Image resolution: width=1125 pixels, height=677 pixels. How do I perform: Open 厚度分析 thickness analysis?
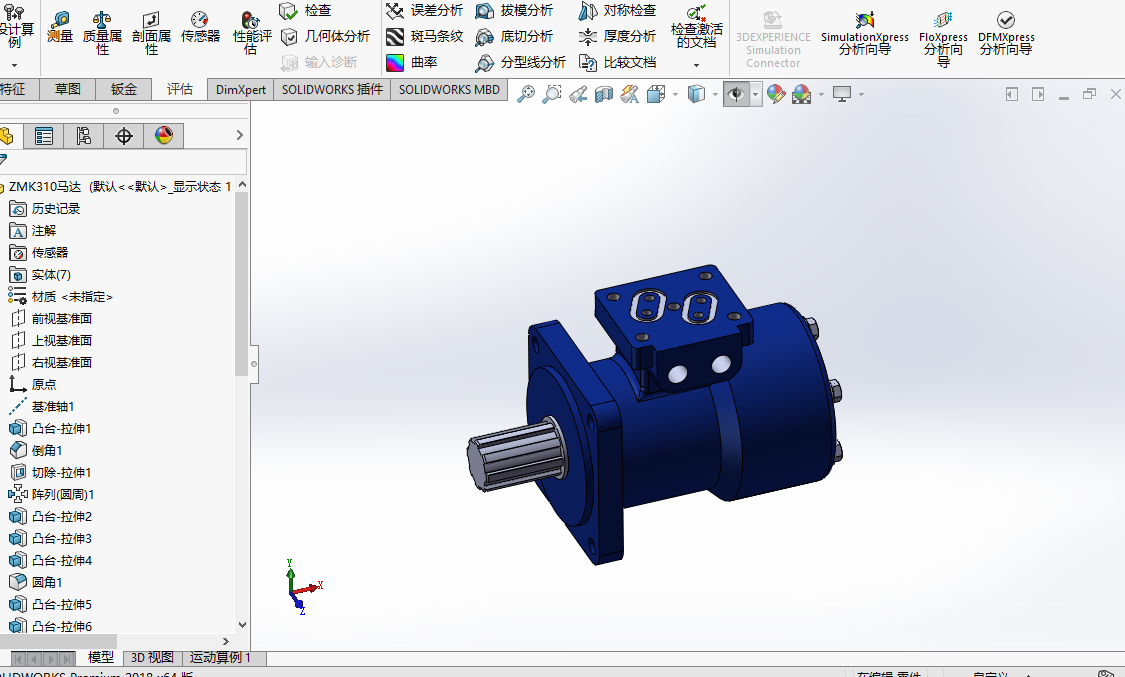[617, 37]
